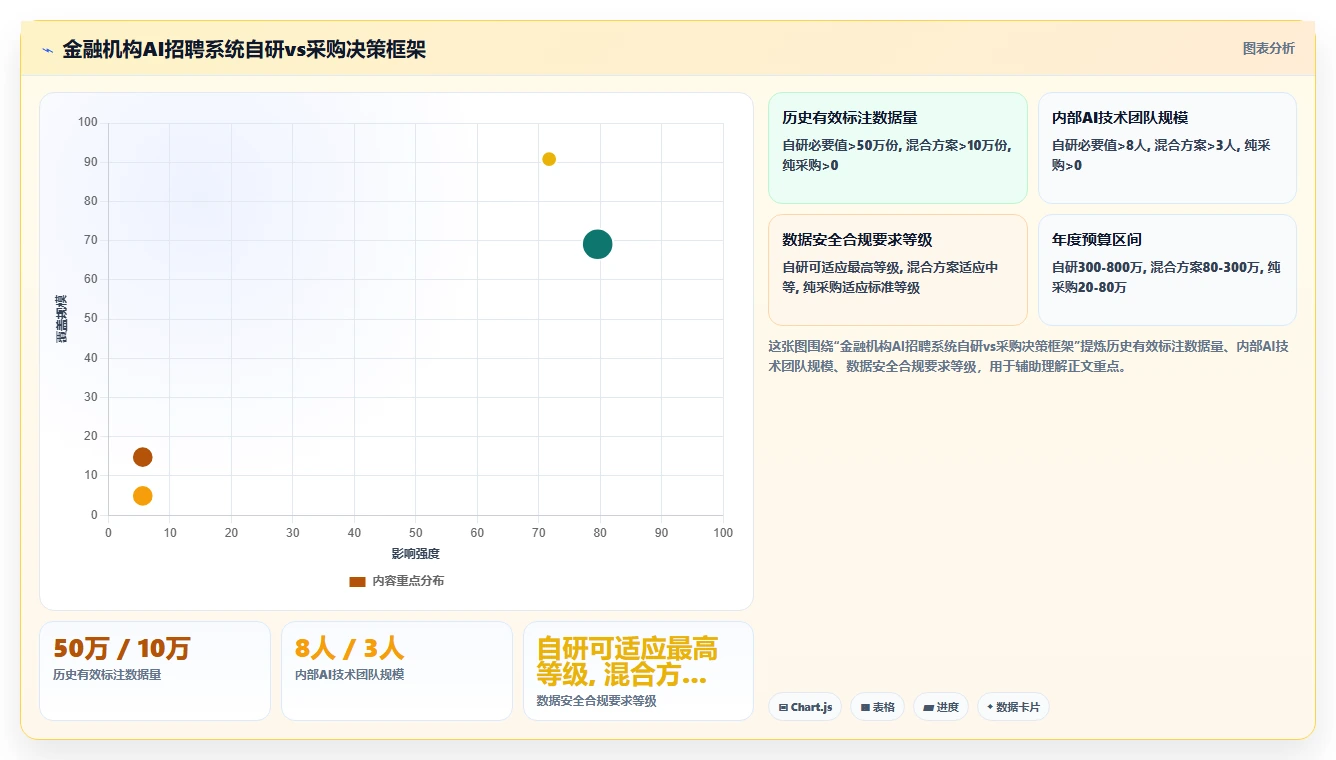Click the small yellow bubble near top
Screen dimensions: 1336x760
tap(549, 159)
